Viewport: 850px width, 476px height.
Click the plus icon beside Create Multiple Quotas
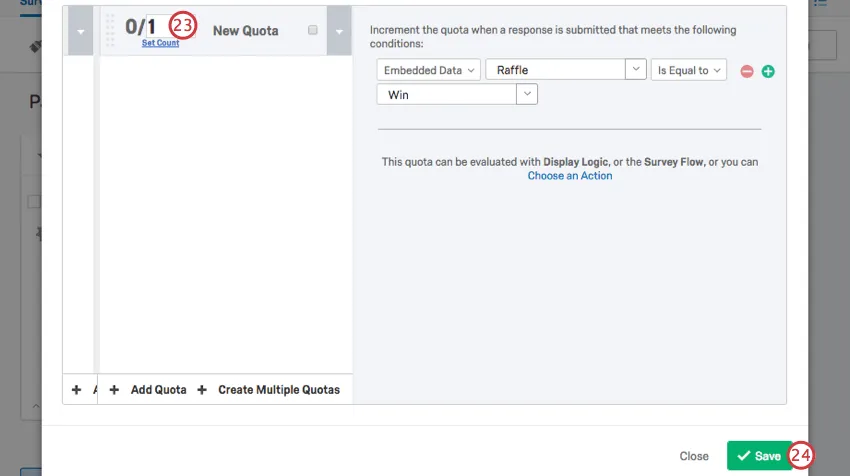point(202,390)
